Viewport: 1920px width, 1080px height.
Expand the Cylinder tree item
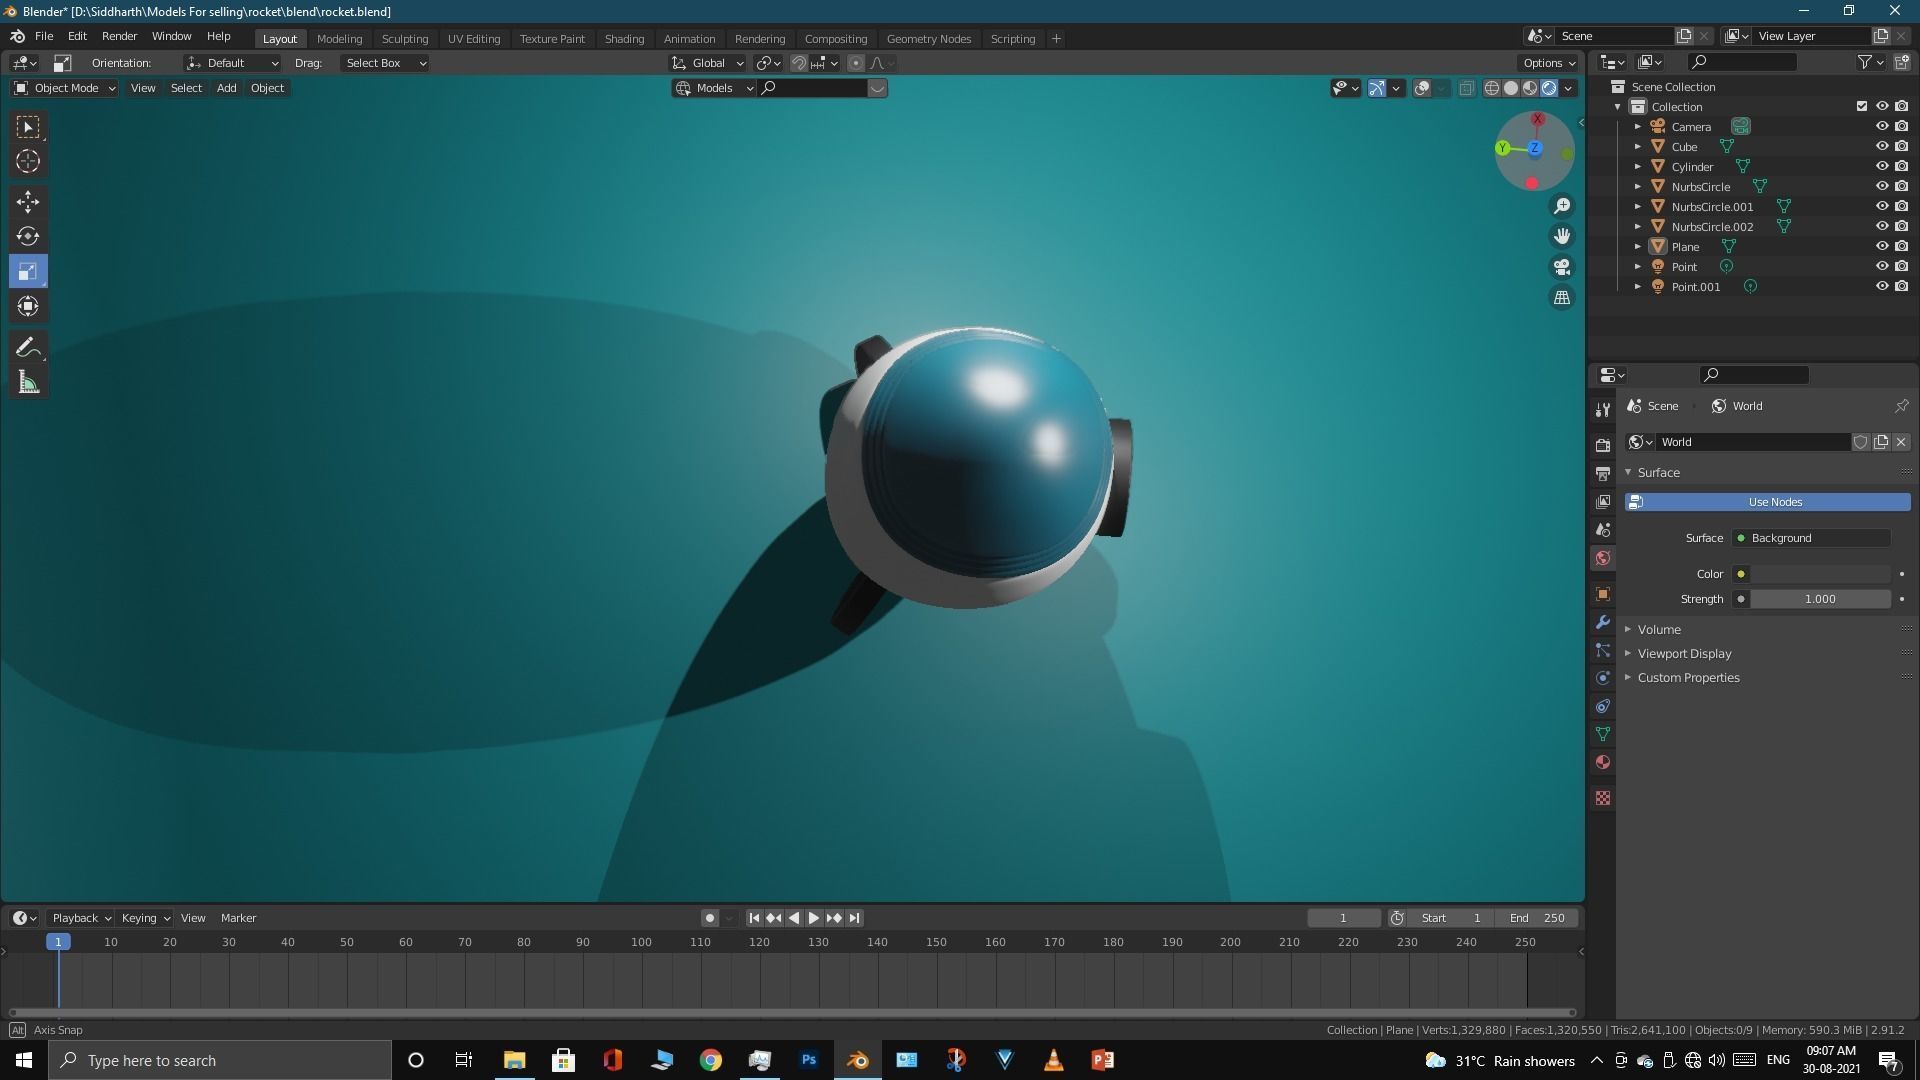1638,167
